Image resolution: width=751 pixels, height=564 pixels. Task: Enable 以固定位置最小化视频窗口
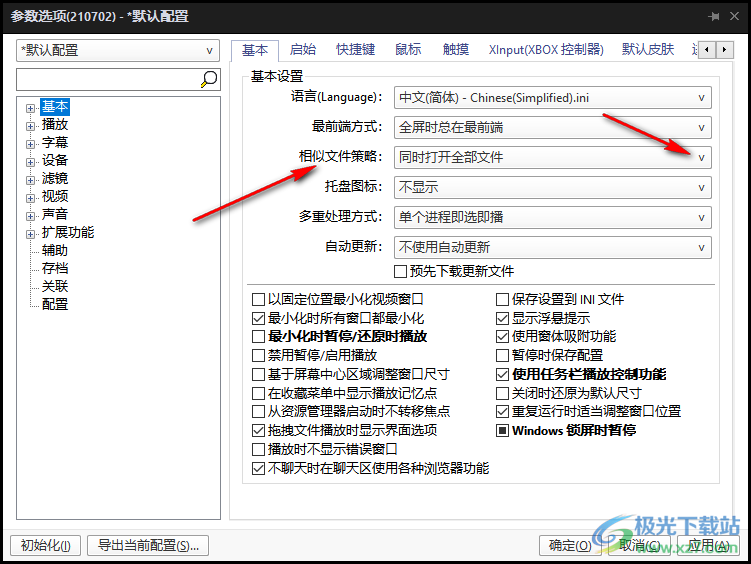[258, 300]
